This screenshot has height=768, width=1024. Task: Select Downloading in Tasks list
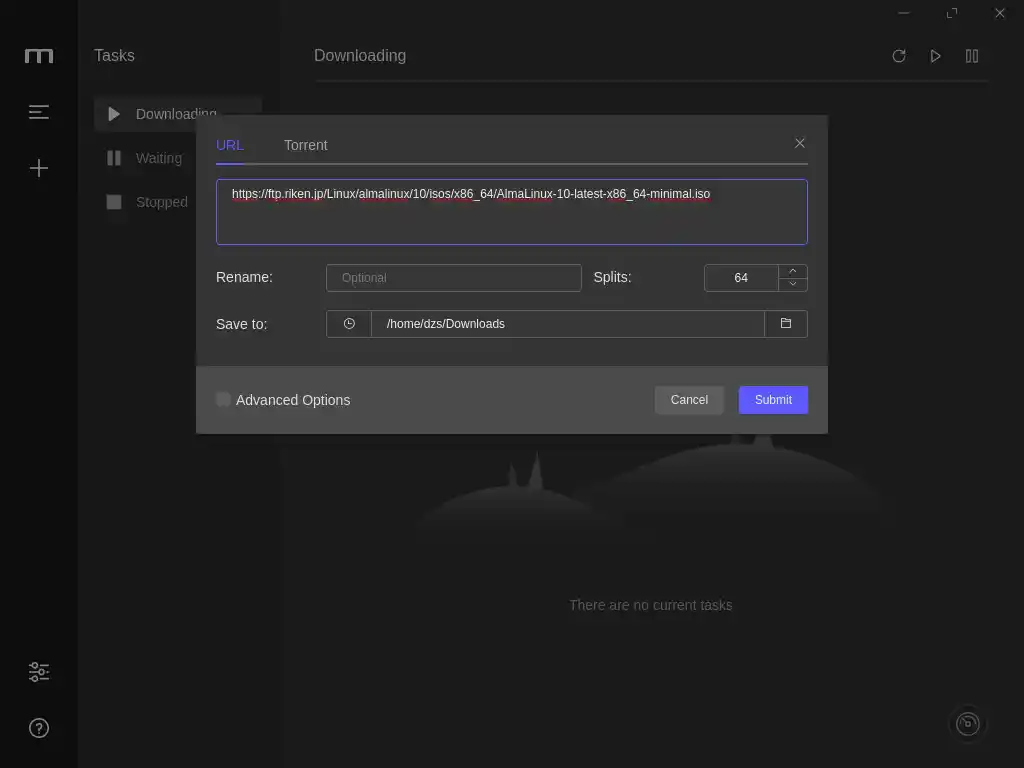(178, 114)
